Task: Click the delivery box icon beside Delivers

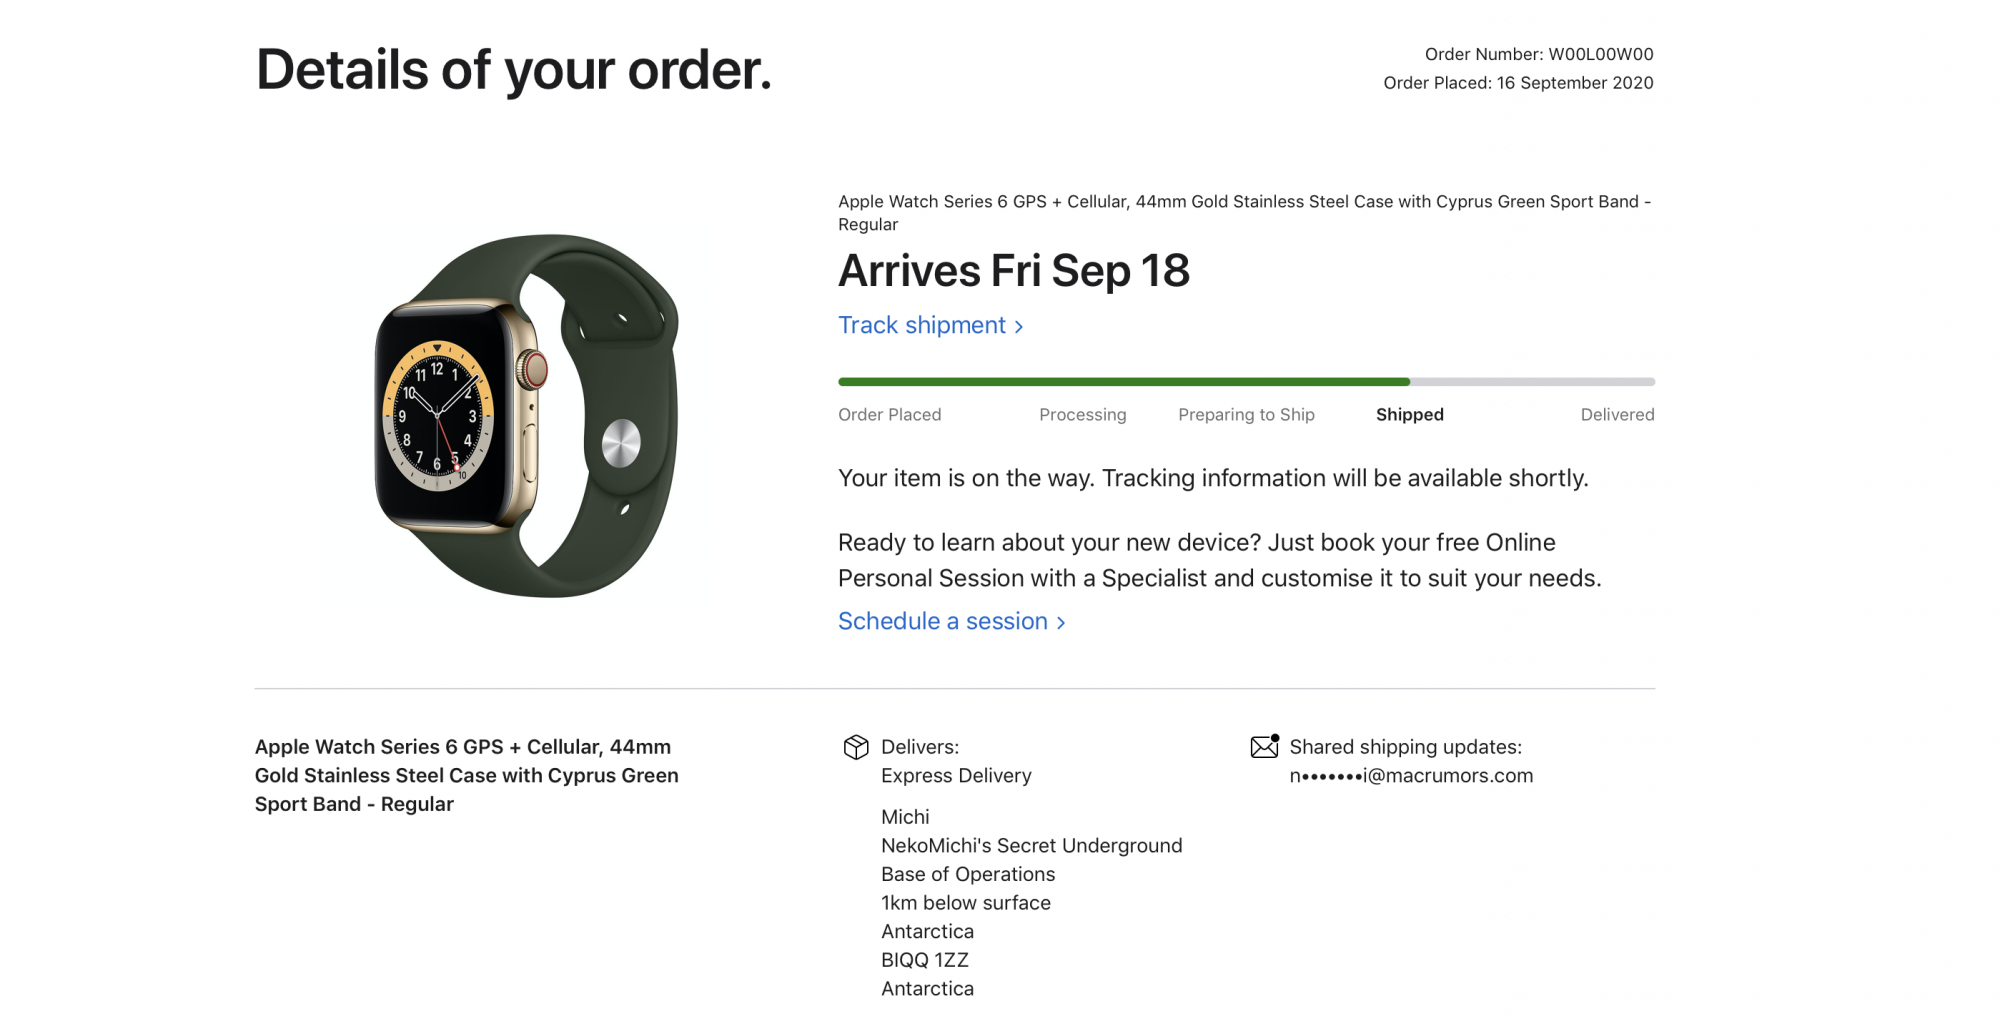Action: [x=856, y=747]
